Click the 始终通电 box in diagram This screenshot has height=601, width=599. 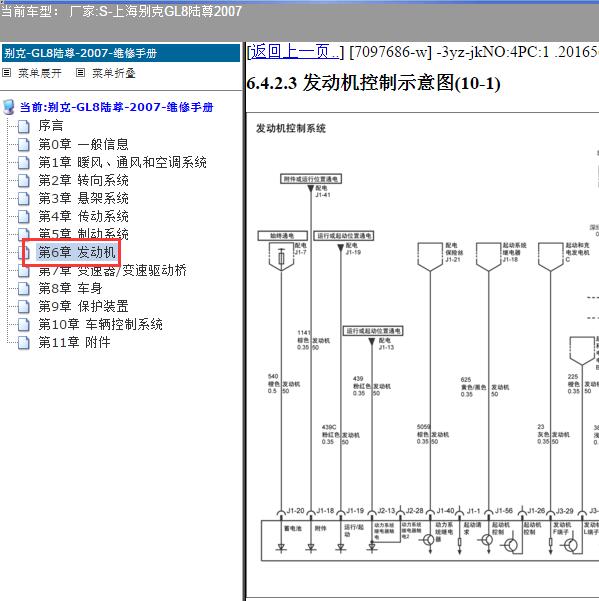tap(282, 236)
